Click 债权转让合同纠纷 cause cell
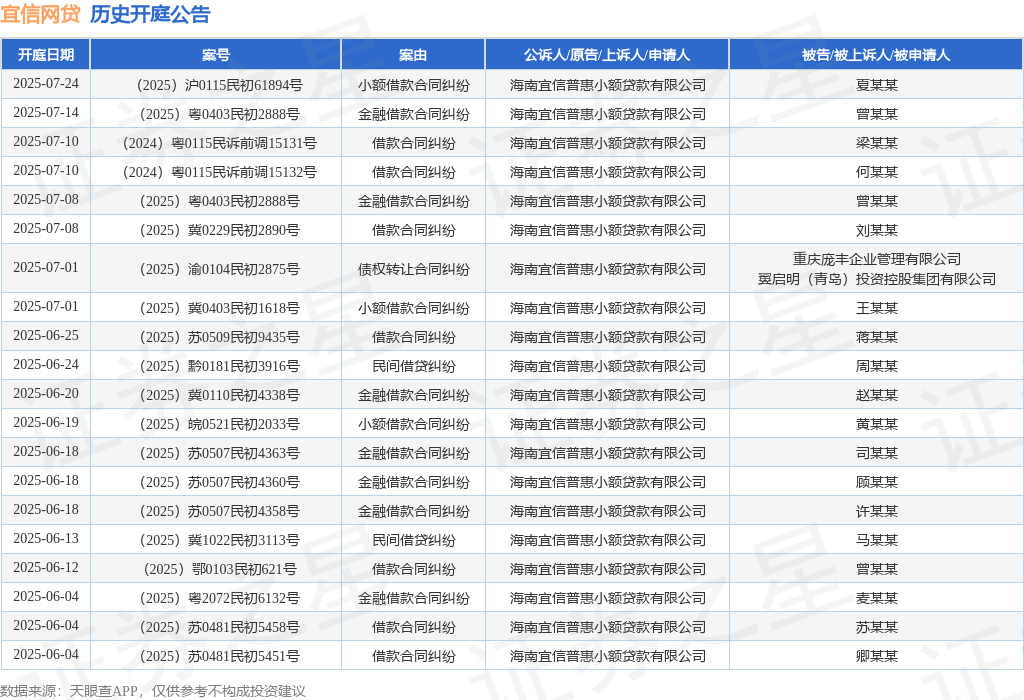 coord(413,269)
